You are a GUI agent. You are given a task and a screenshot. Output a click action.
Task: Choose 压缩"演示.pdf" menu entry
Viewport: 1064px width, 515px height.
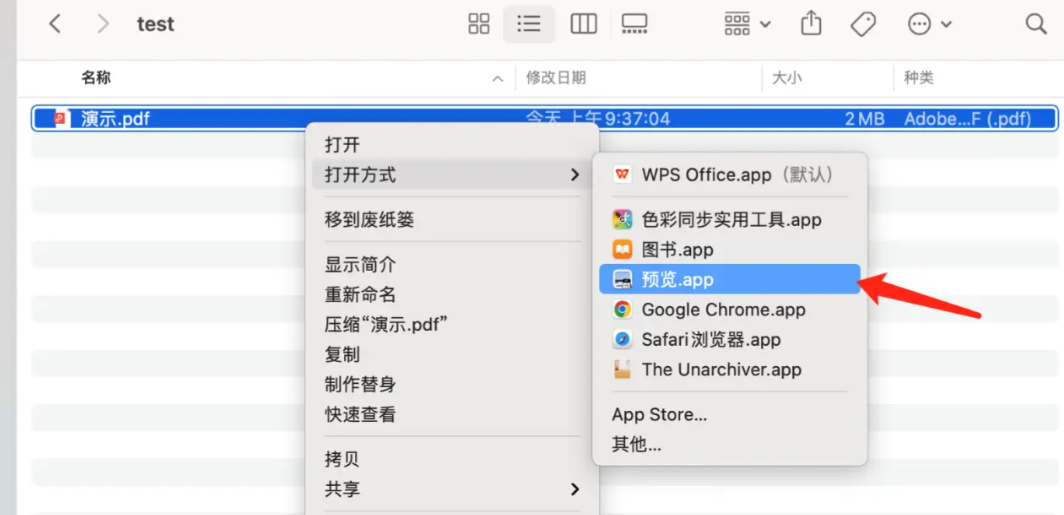(453, 324)
